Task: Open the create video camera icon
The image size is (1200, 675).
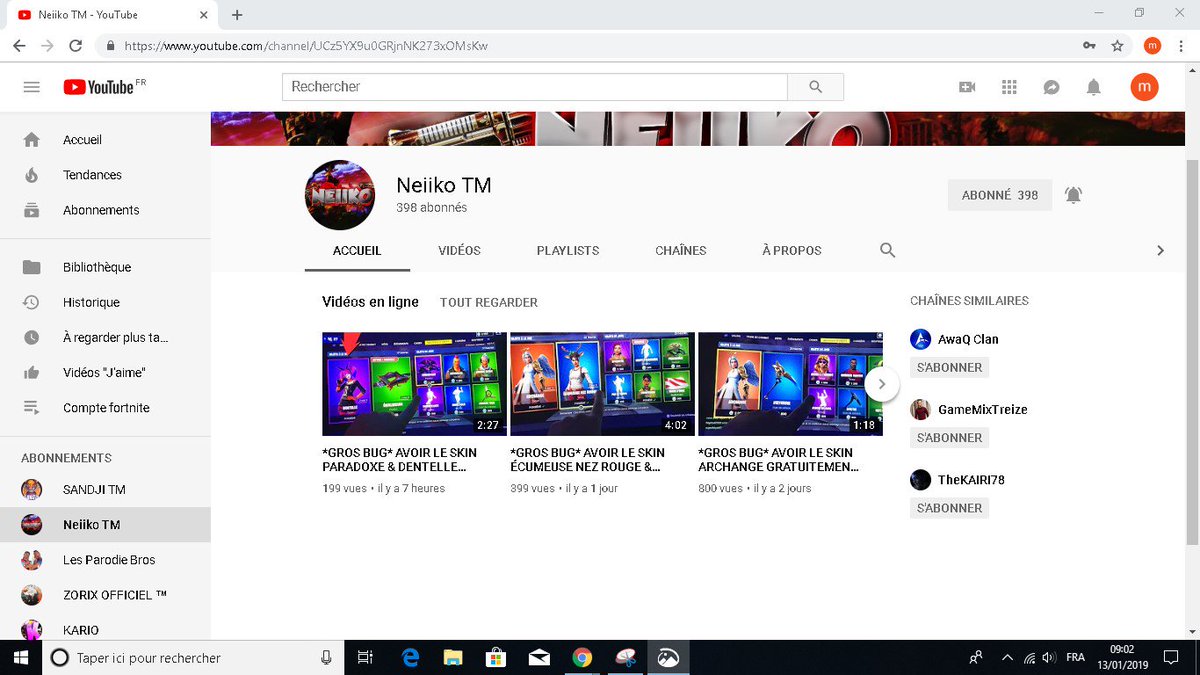Action: tap(967, 87)
